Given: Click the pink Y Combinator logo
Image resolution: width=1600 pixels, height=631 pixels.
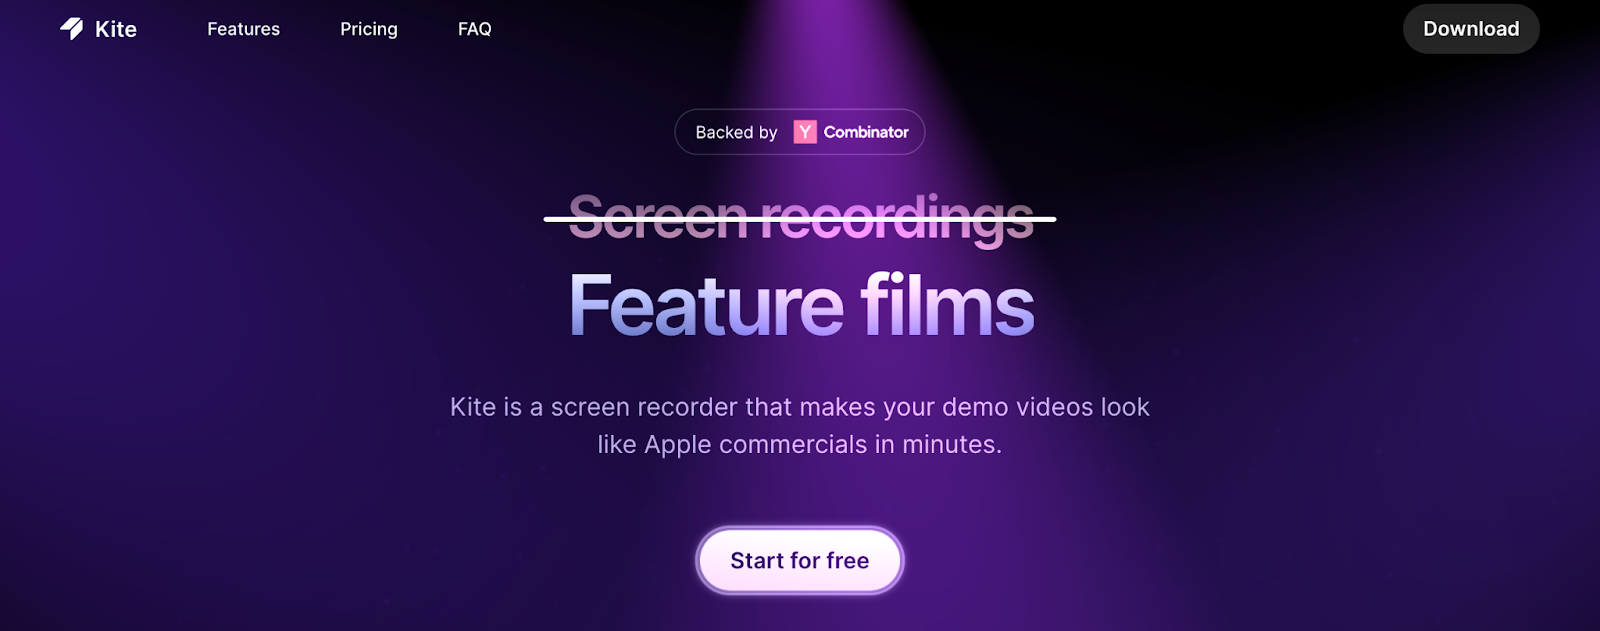Looking at the screenshot, I should tap(805, 132).
